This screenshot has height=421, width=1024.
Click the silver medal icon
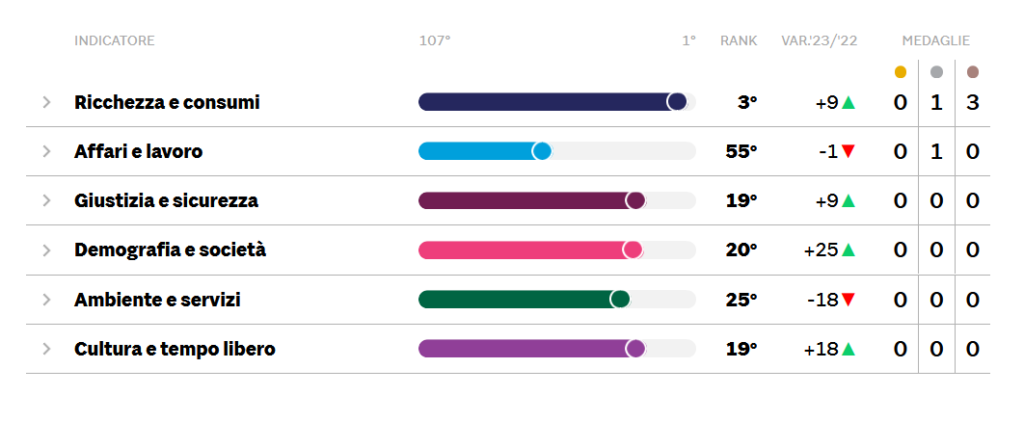tap(937, 72)
